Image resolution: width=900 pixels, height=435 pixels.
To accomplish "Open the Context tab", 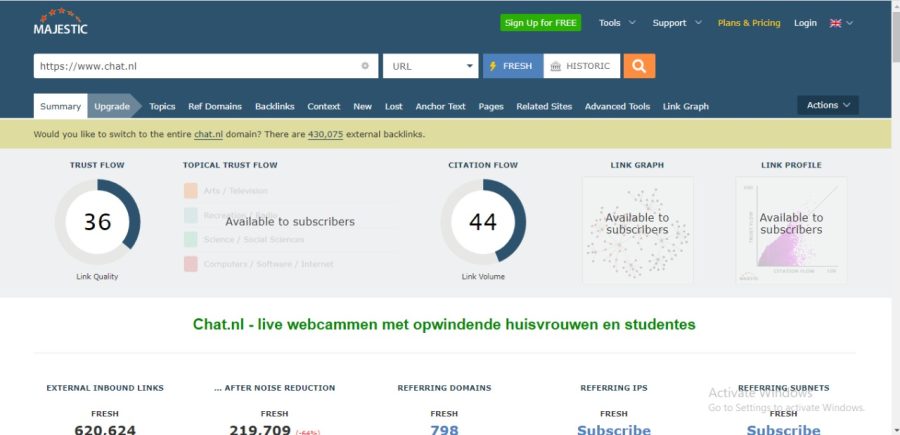I will pyautogui.click(x=324, y=106).
